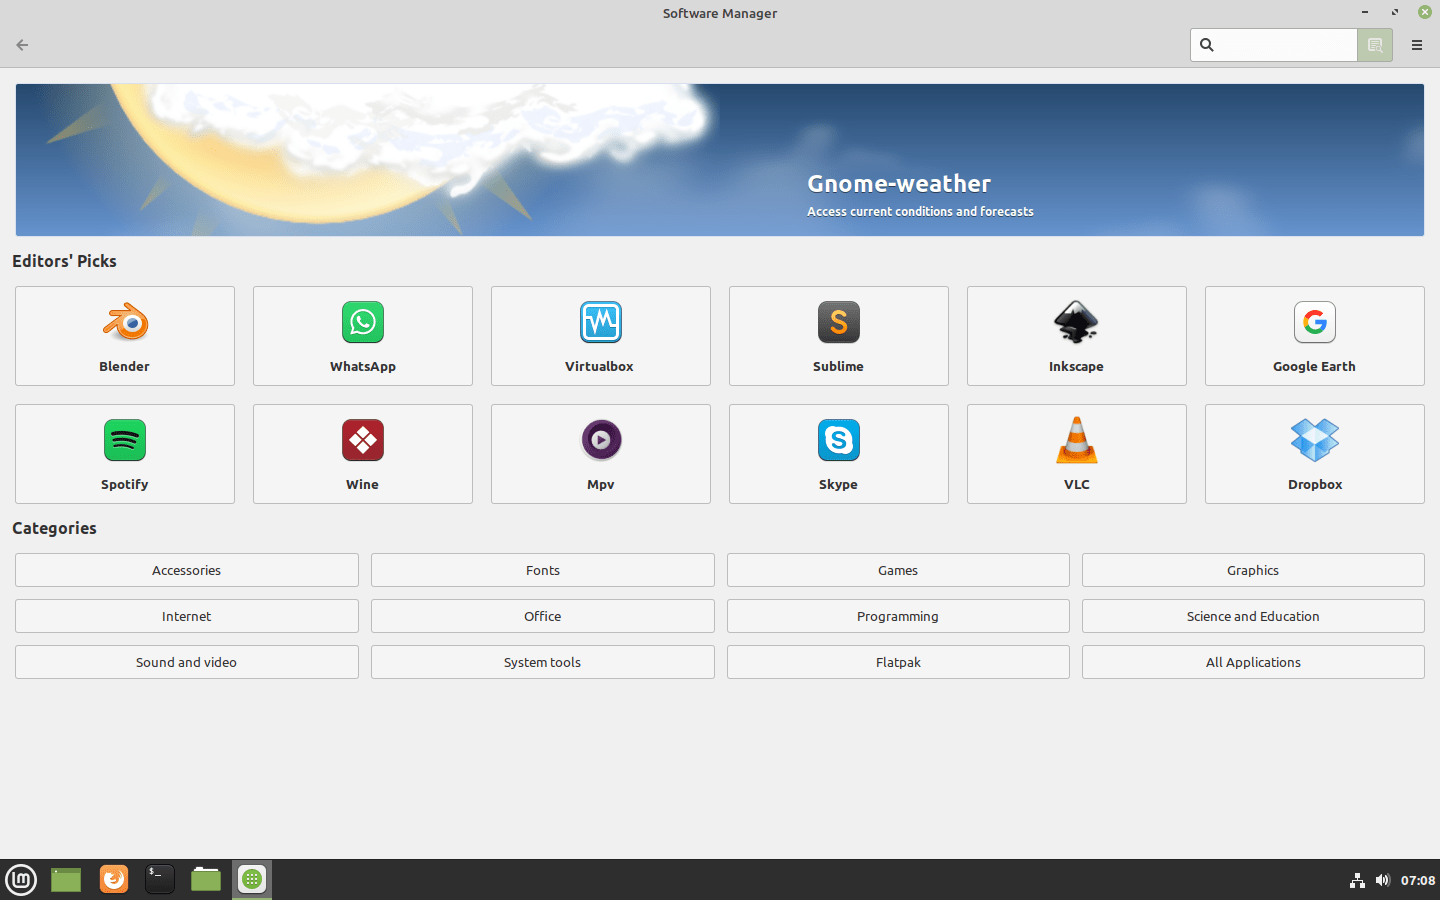The width and height of the screenshot is (1440, 900).
Task: Open the Gnome-weather featured banner
Action: tap(720, 160)
